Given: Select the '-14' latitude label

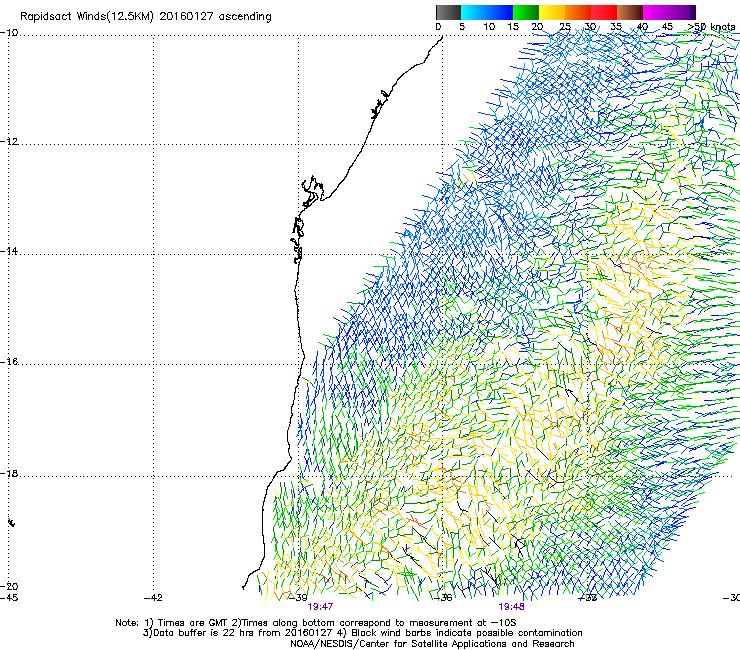Looking at the screenshot, I should click(x=9, y=251).
